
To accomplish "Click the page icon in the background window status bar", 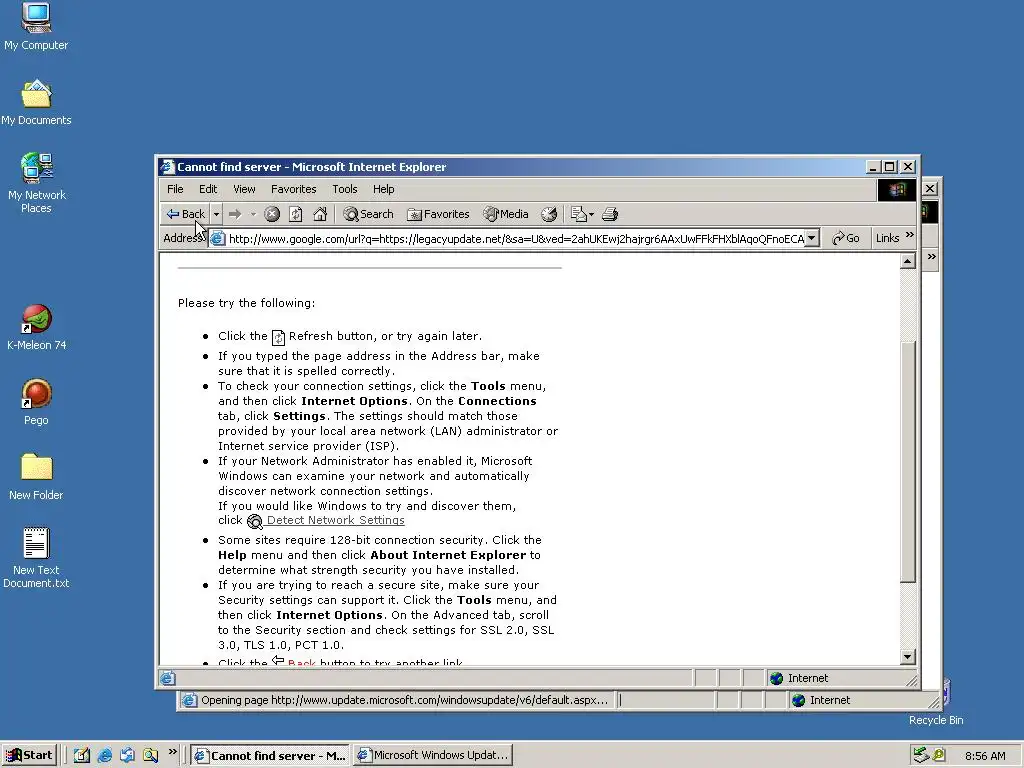I will click(x=189, y=700).
